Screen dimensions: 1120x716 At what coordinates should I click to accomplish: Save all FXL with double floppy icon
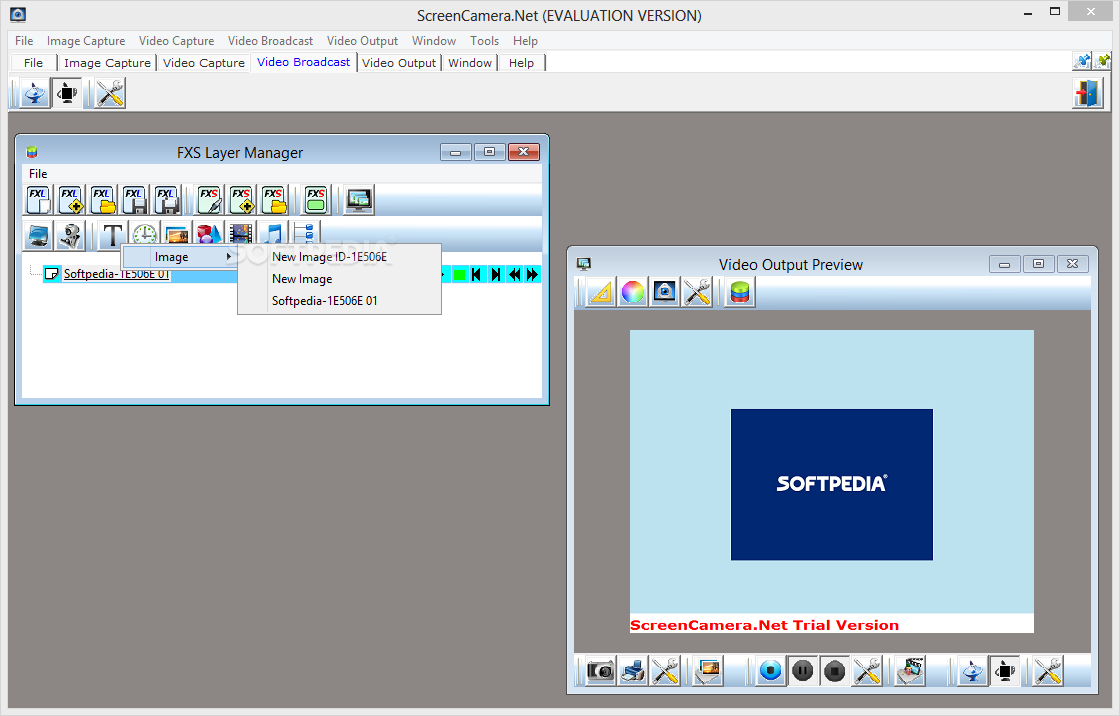(167, 200)
